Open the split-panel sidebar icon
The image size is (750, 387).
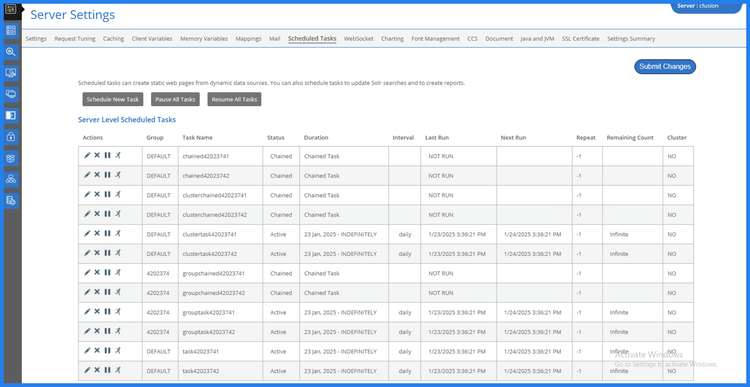pos(11,115)
